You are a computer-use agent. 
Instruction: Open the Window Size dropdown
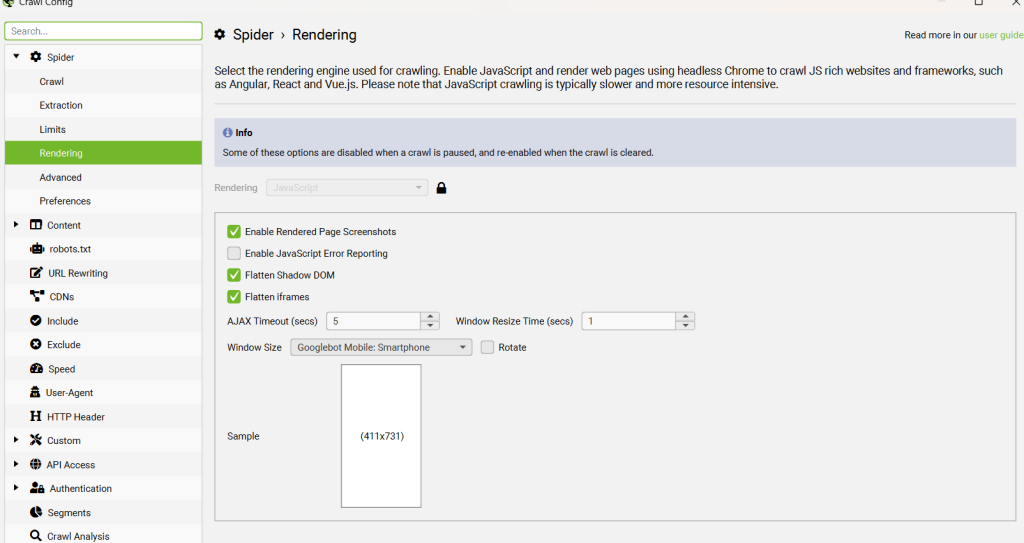tap(381, 347)
